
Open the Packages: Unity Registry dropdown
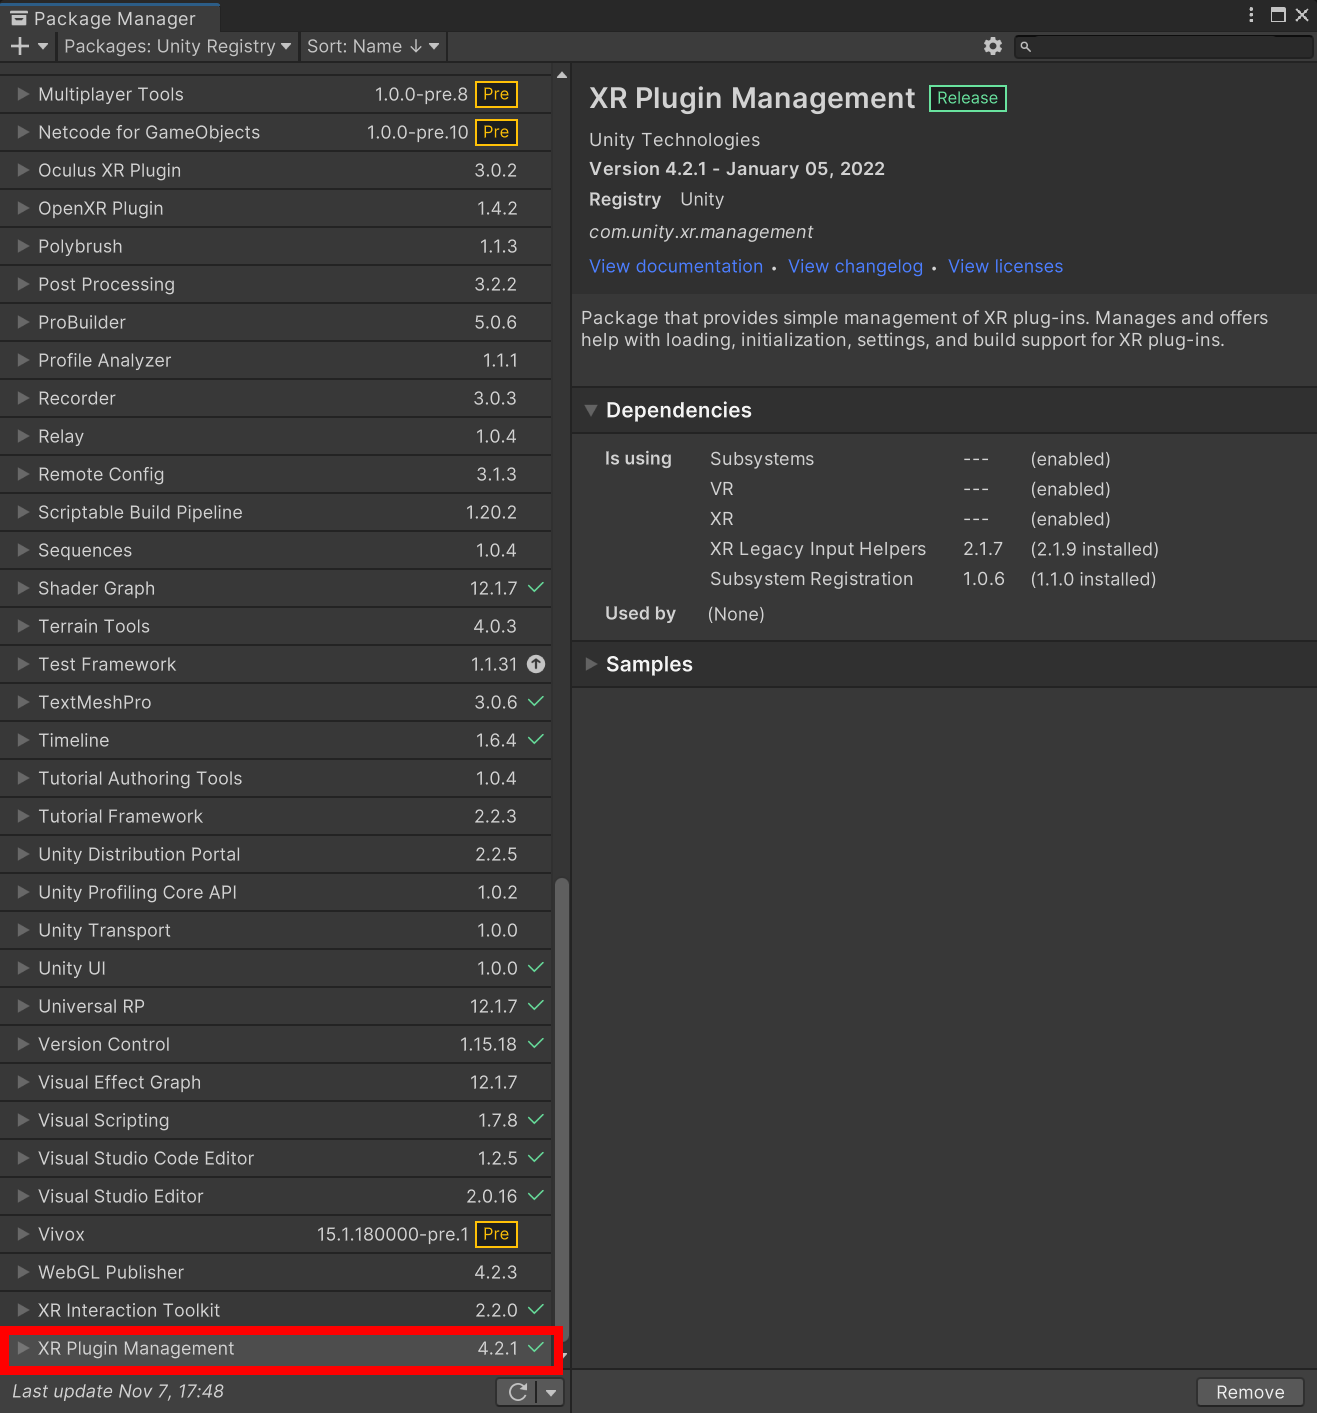pyautogui.click(x=177, y=46)
